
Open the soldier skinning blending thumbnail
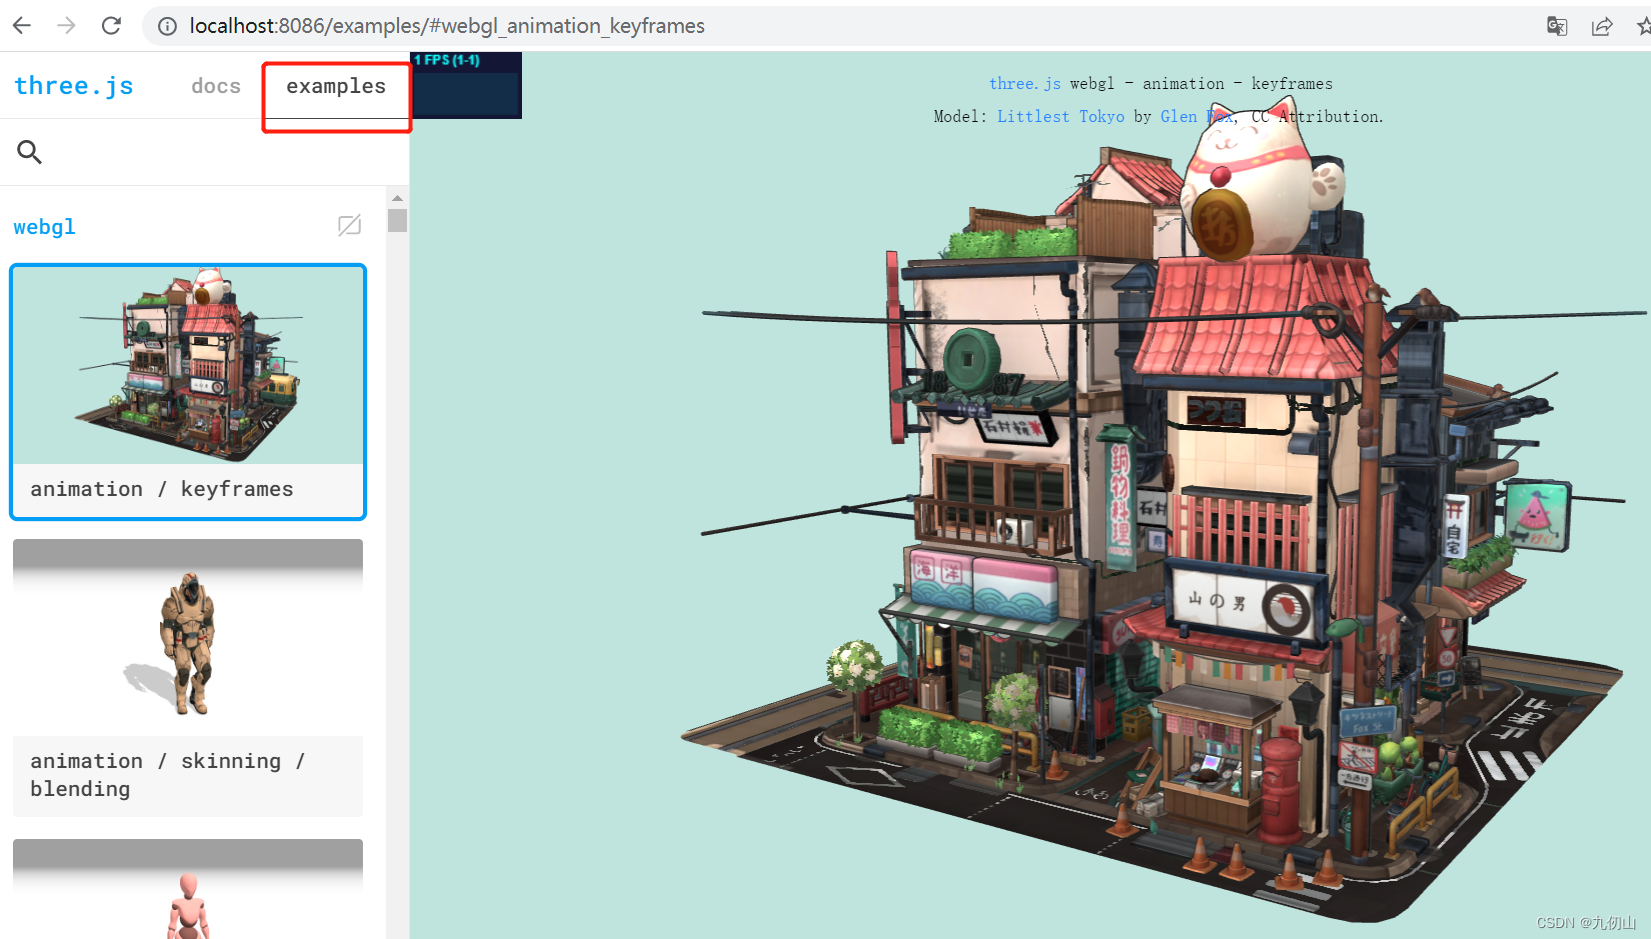coord(188,637)
